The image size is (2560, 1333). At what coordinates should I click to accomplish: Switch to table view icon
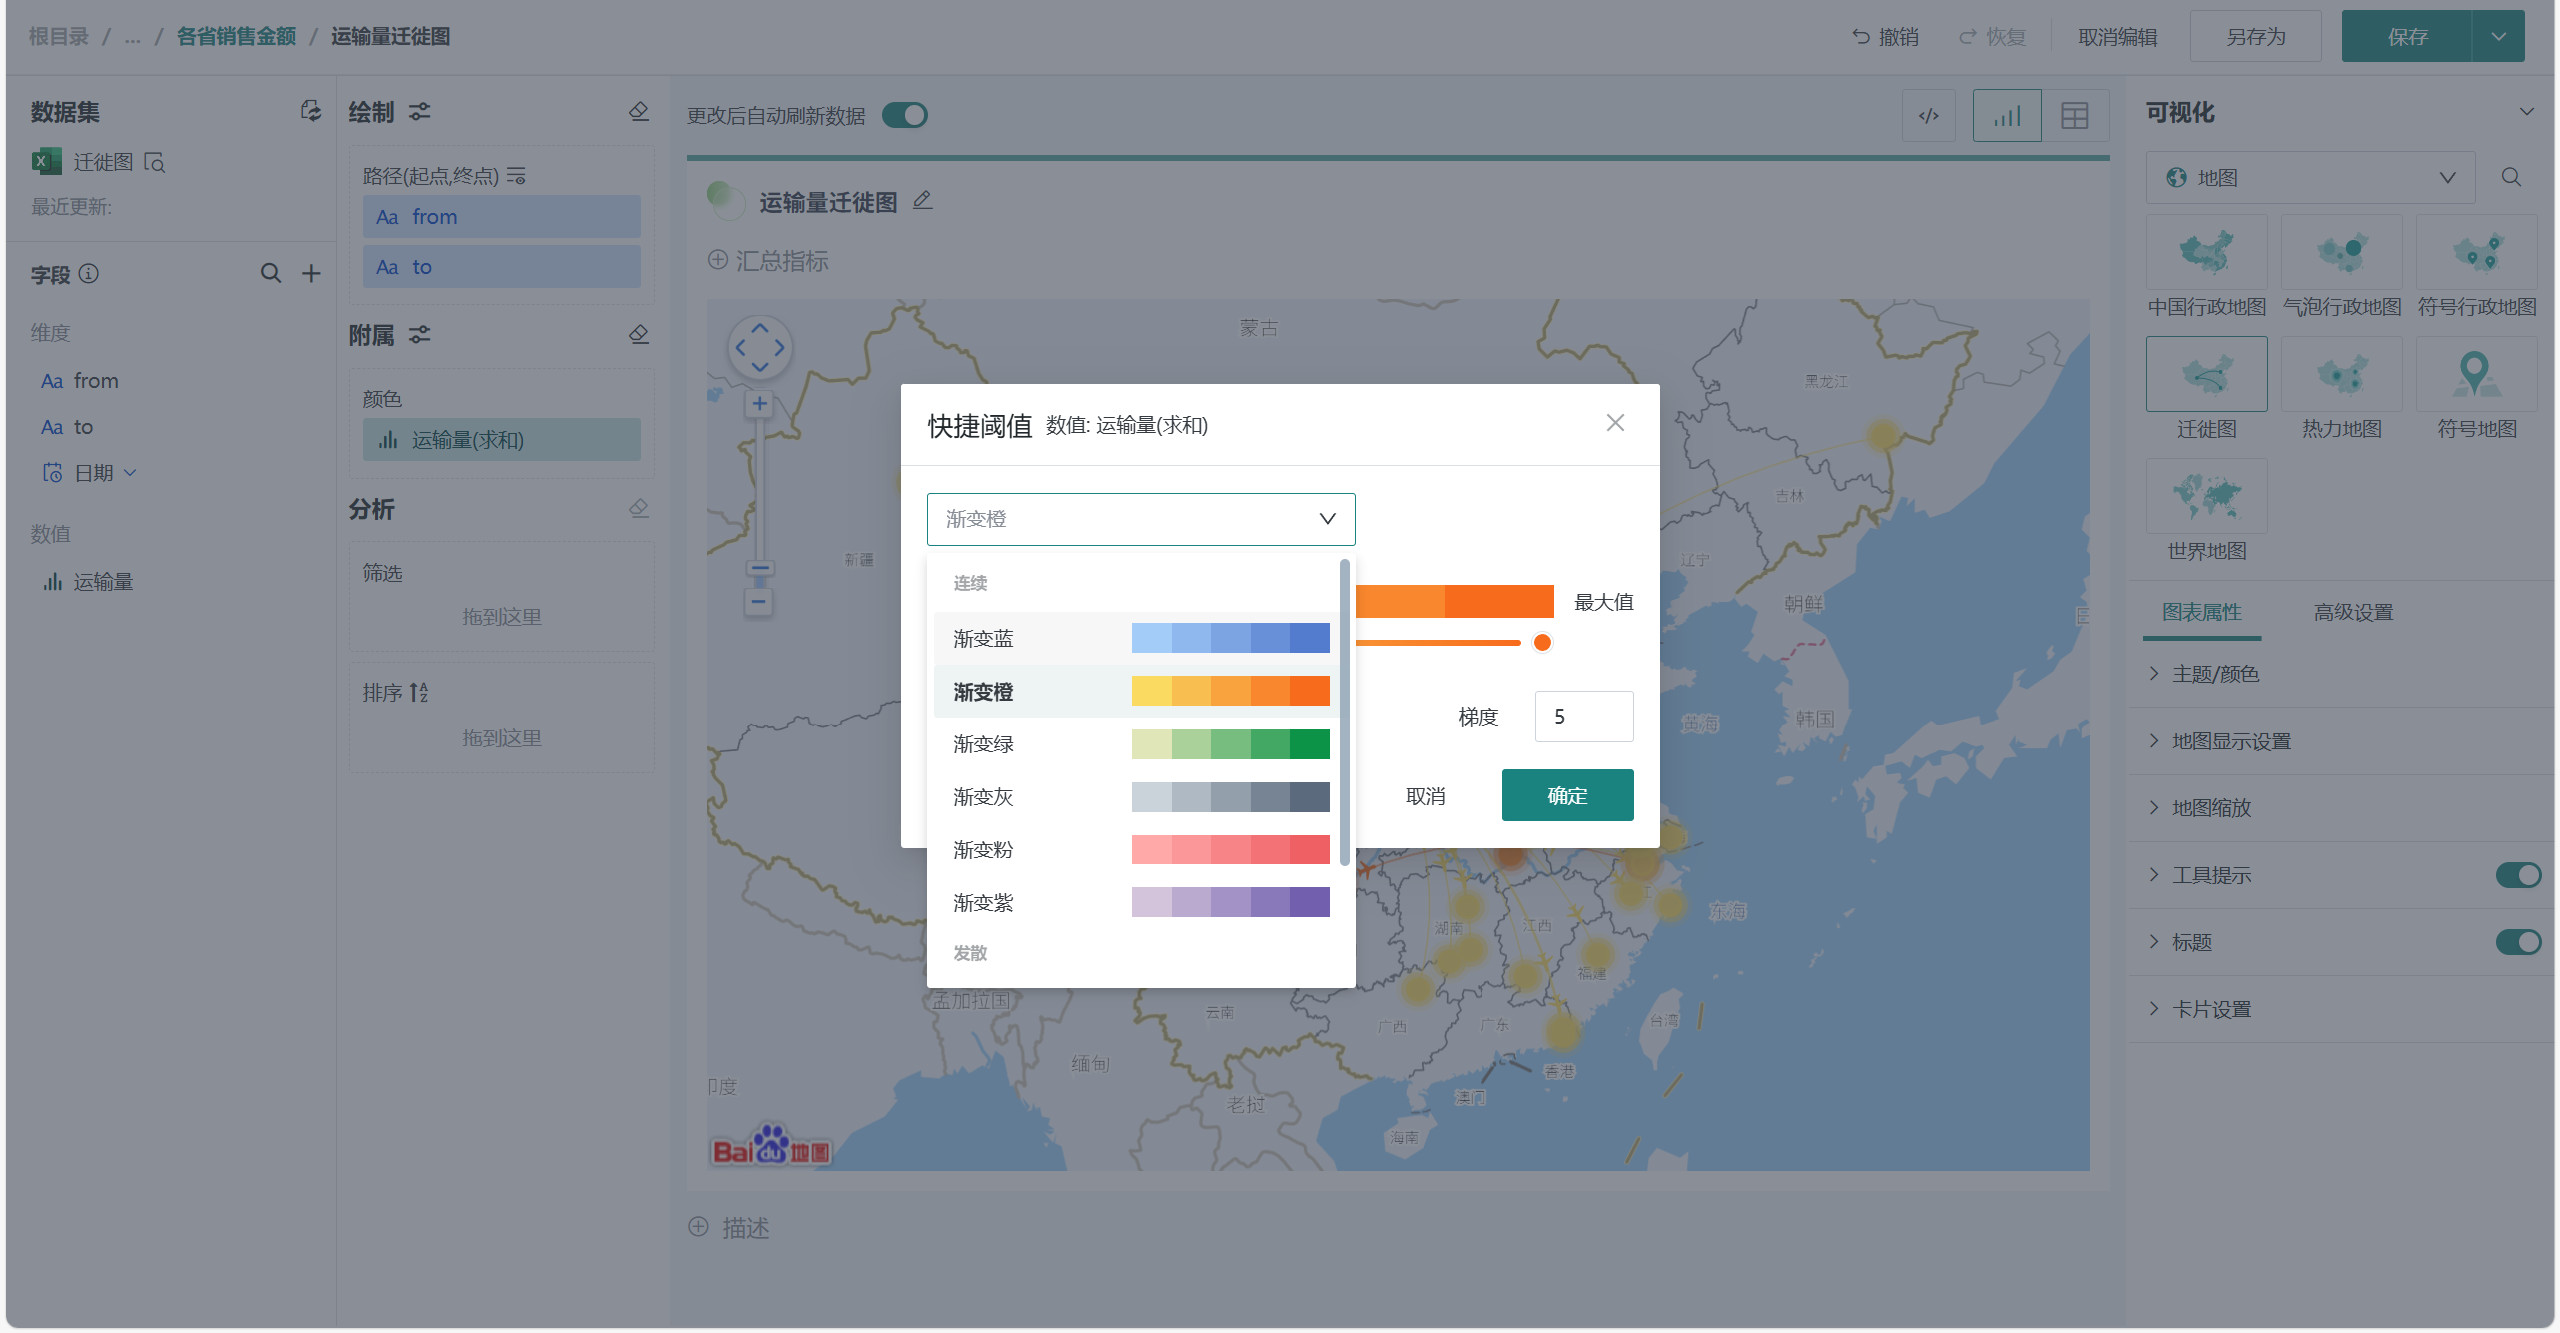[2074, 116]
